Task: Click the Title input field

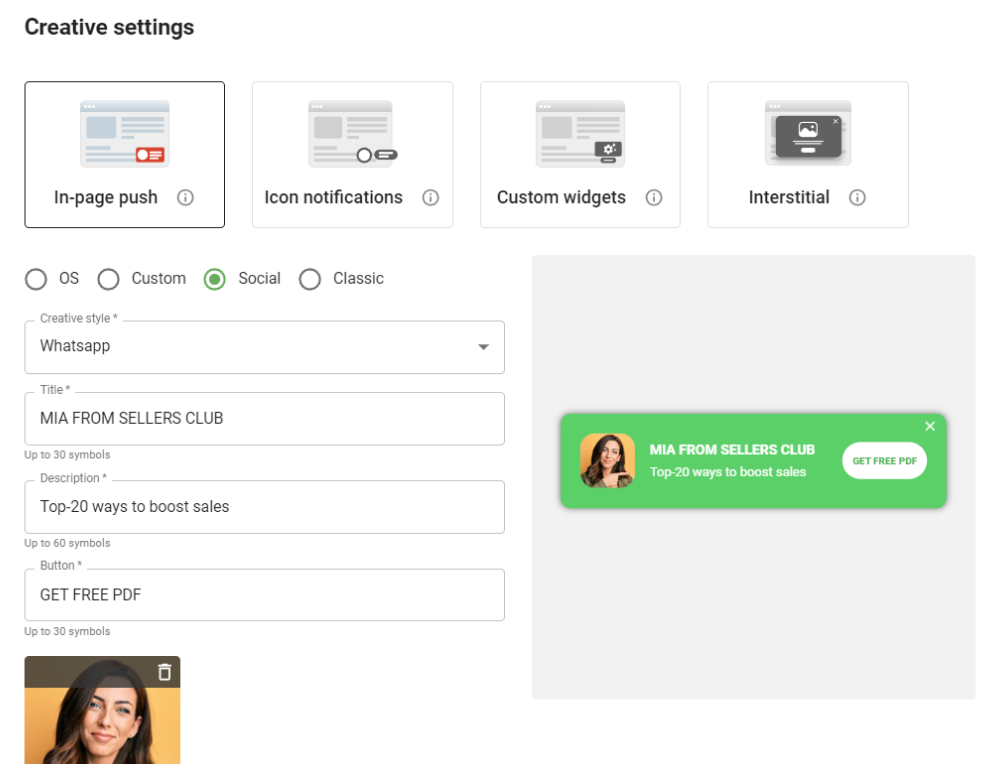Action: (264, 418)
